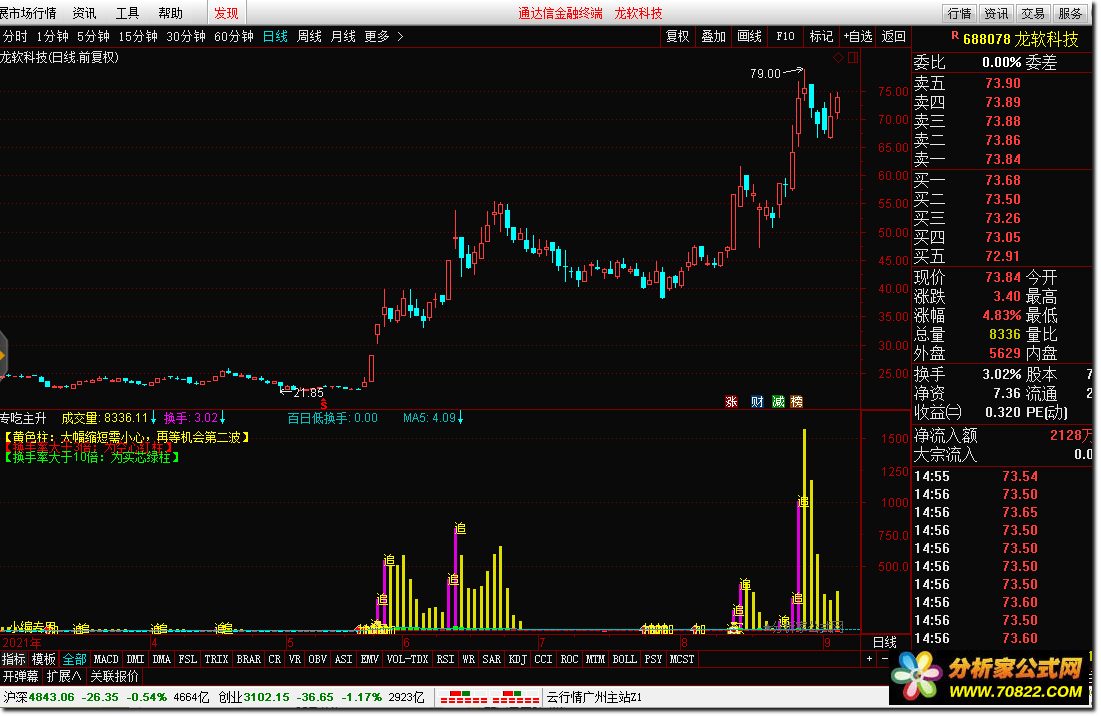The image size is (1101, 716).
Task: Click 云行情广州主站Z1 server status
Action: coord(594,697)
